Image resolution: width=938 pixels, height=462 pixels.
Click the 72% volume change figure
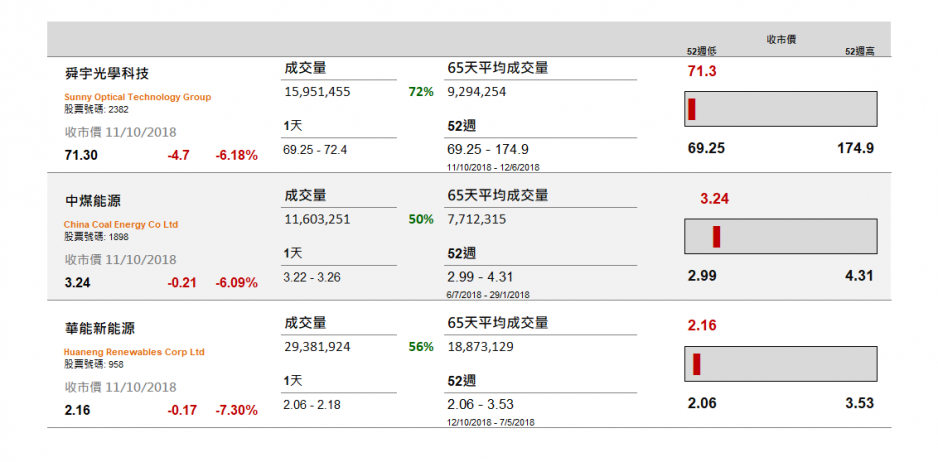421,92
